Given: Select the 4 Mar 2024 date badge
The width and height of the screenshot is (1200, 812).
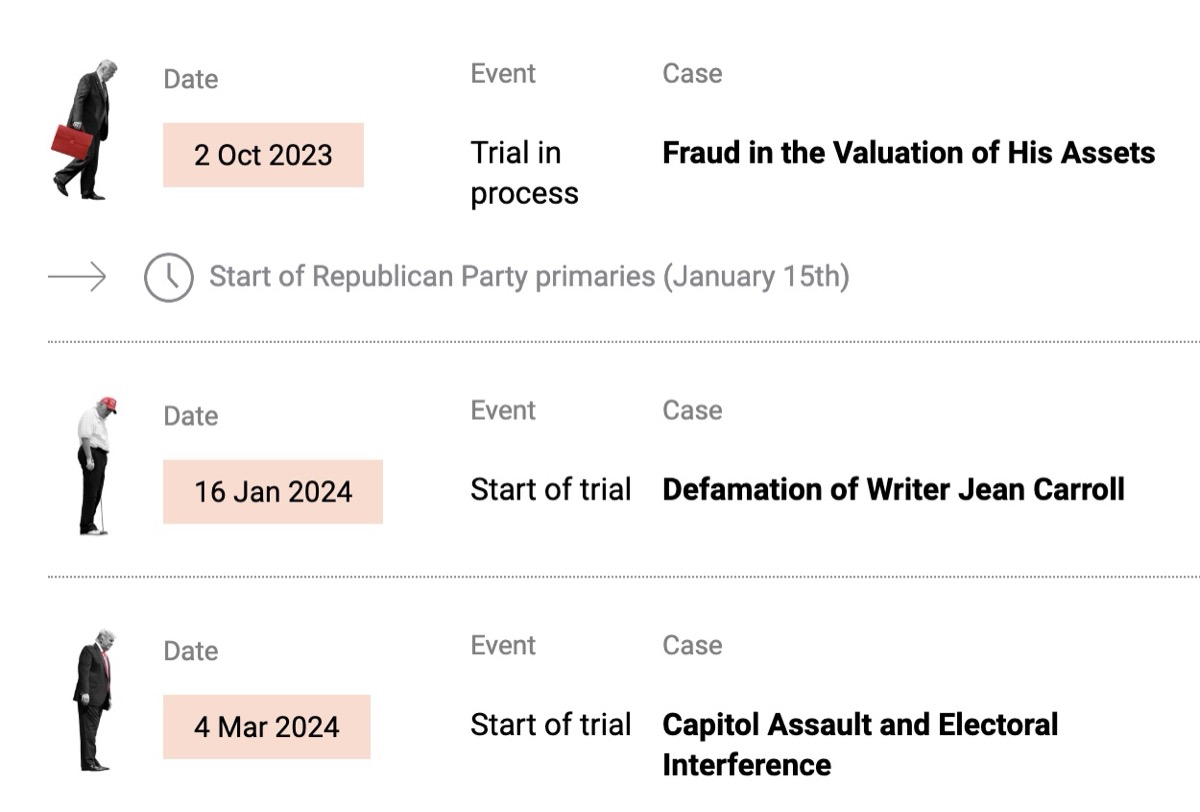Looking at the screenshot, I should (267, 727).
